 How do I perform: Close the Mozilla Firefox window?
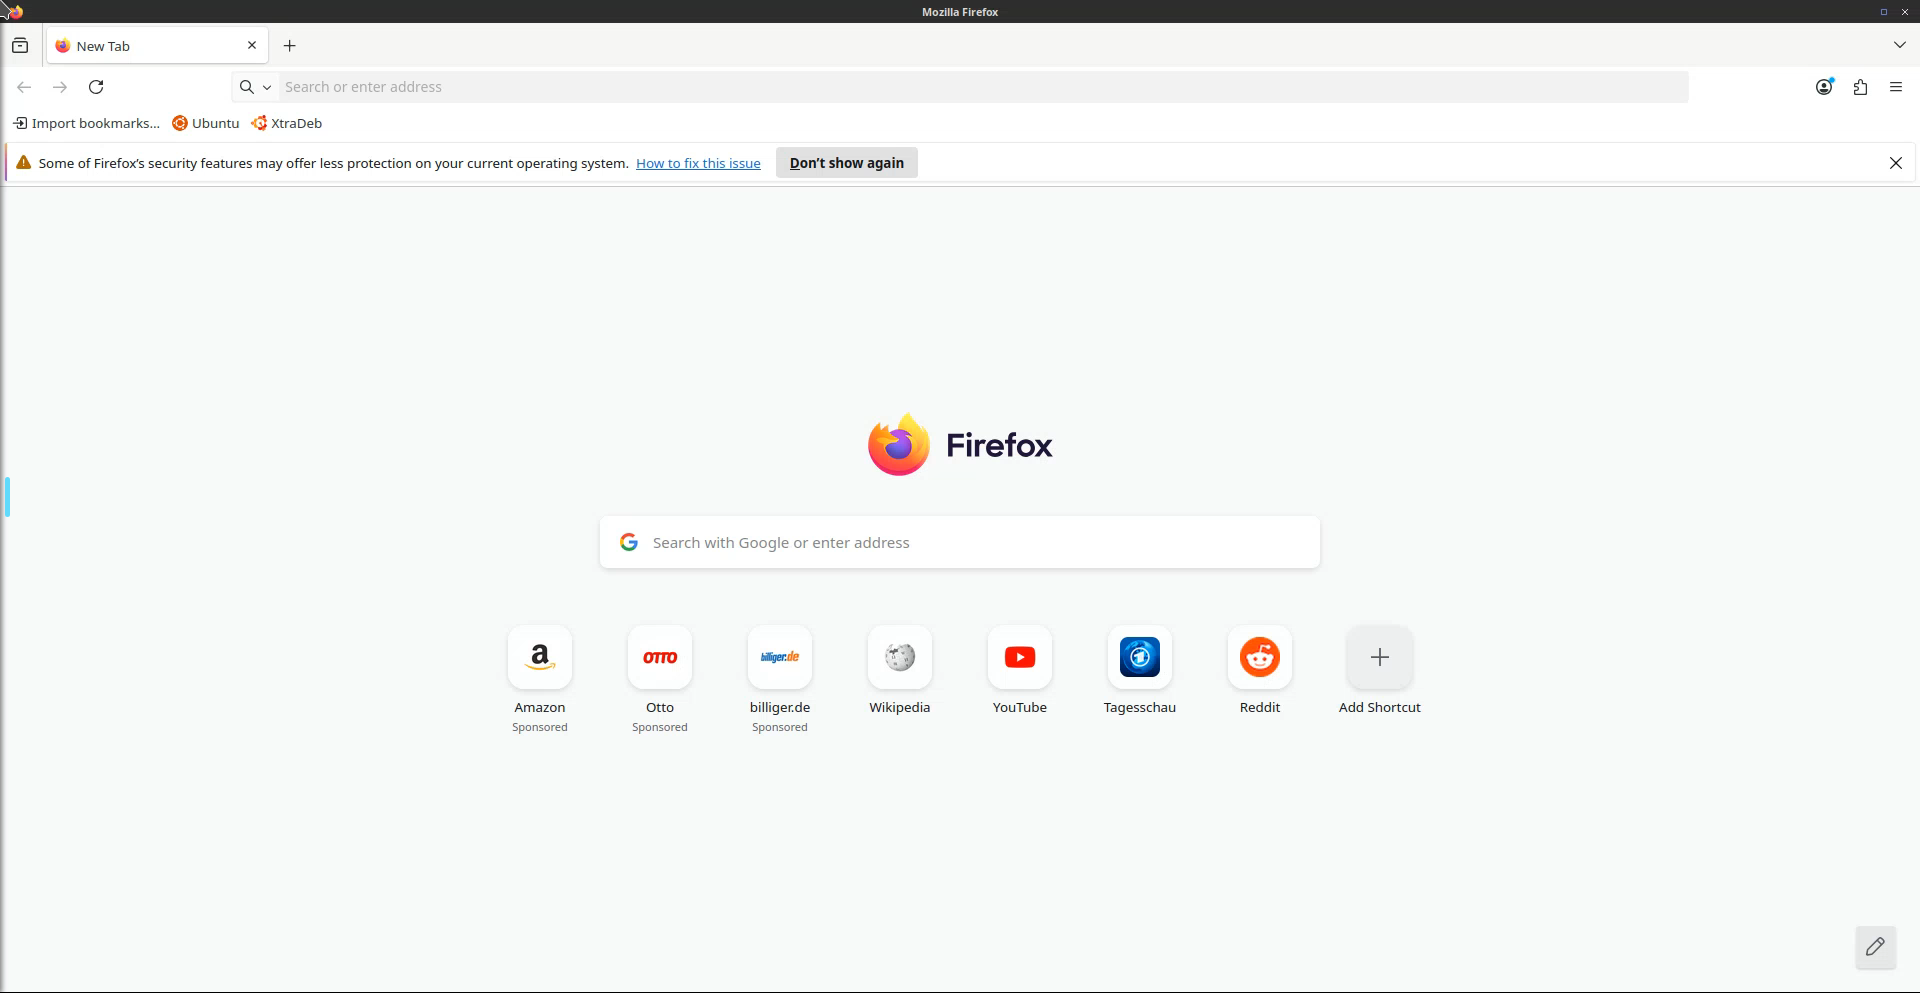(x=1905, y=12)
